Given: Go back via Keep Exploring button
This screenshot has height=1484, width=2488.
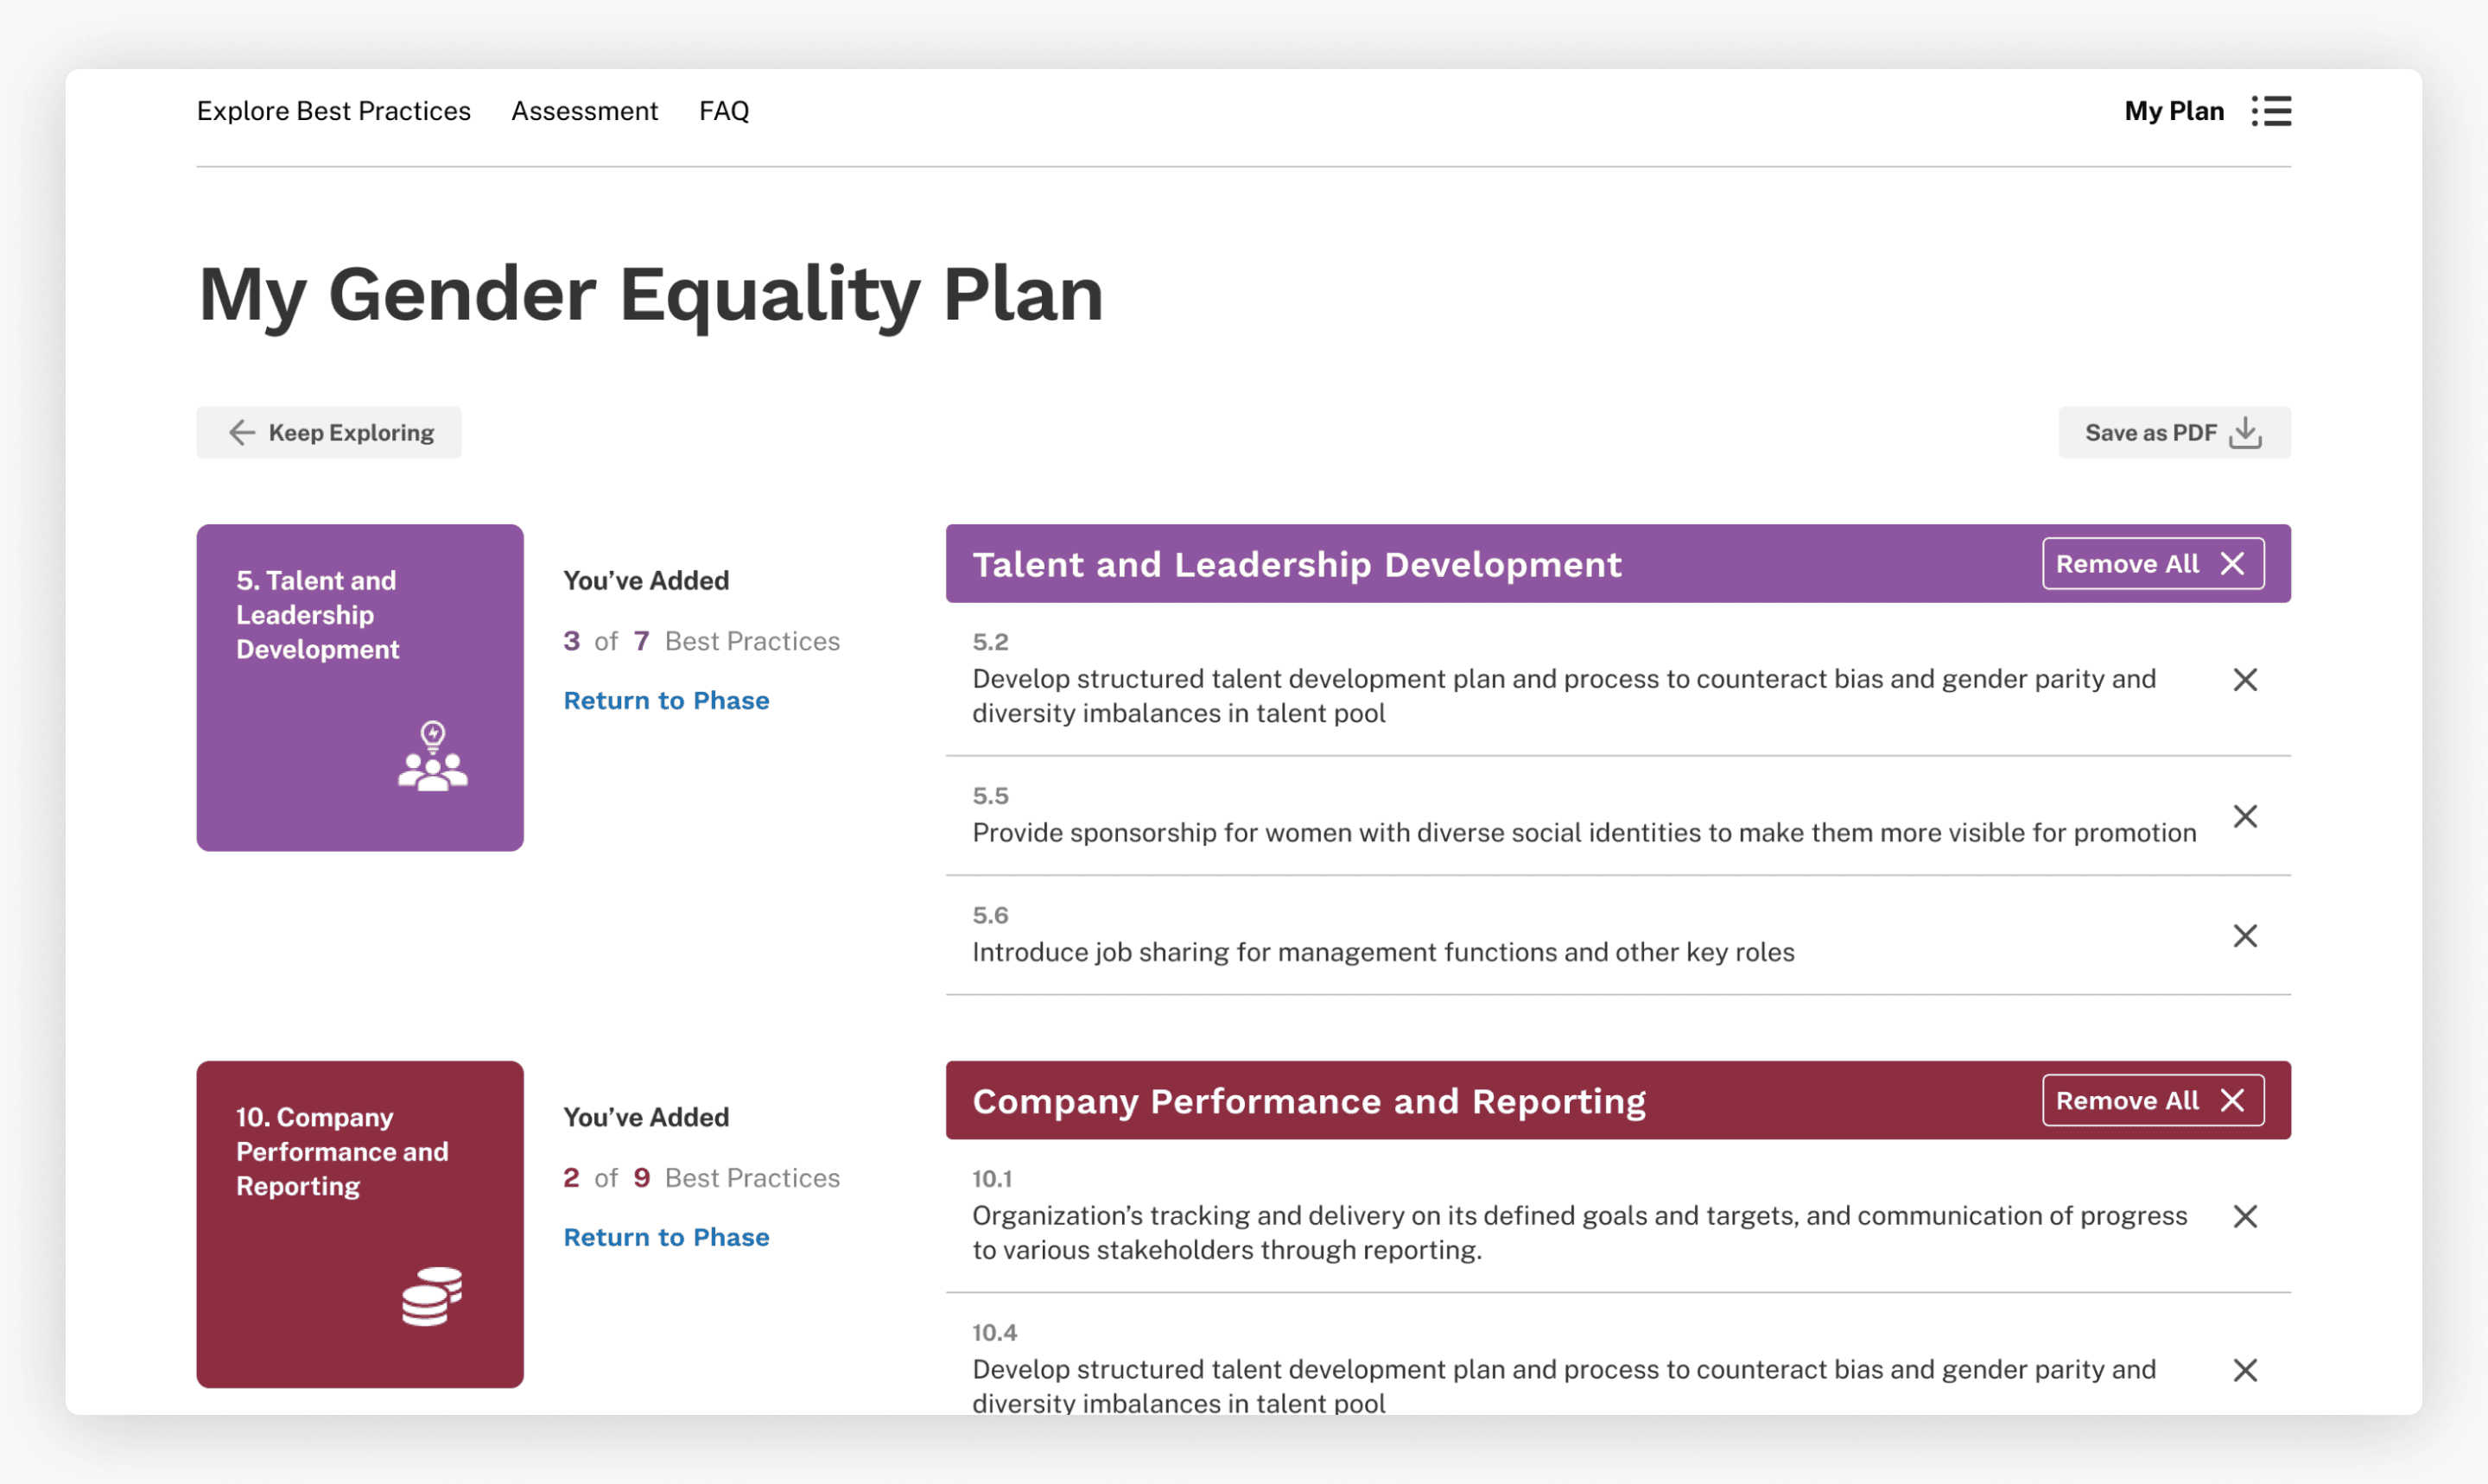Looking at the screenshot, I should pyautogui.click(x=329, y=433).
